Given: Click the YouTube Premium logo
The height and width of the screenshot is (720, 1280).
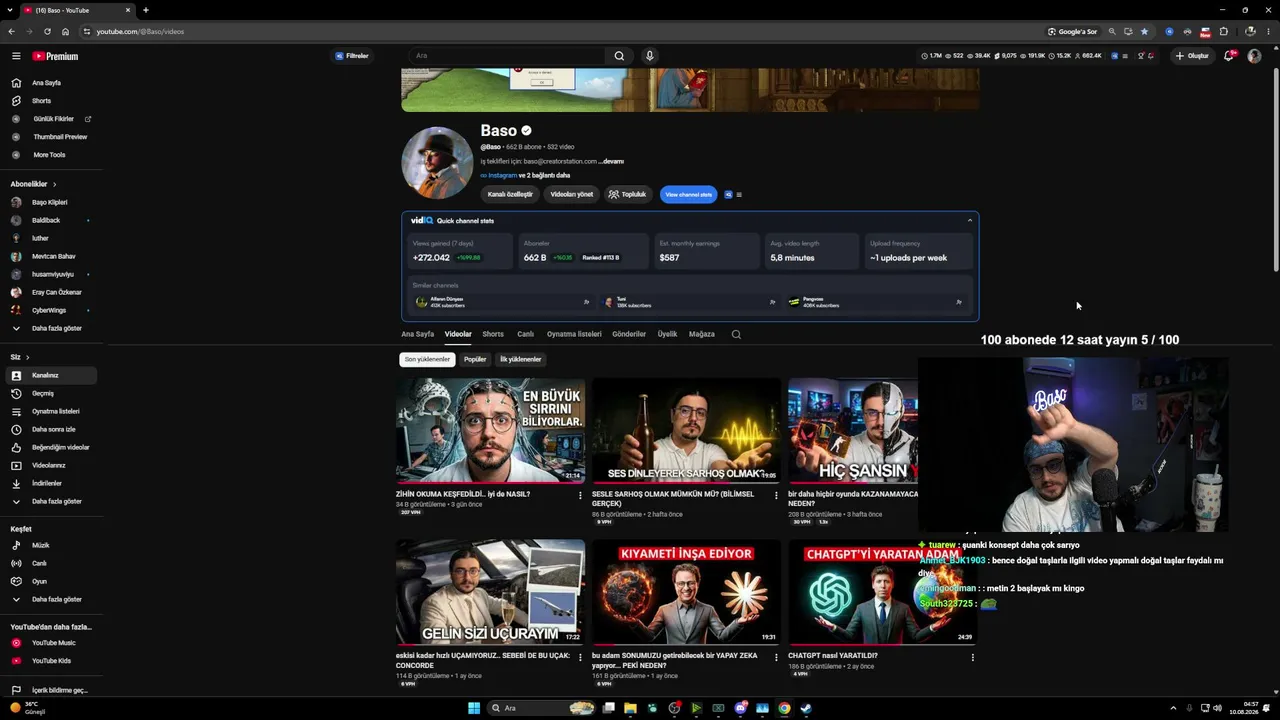Looking at the screenshot, I should [x=55, y=56].
